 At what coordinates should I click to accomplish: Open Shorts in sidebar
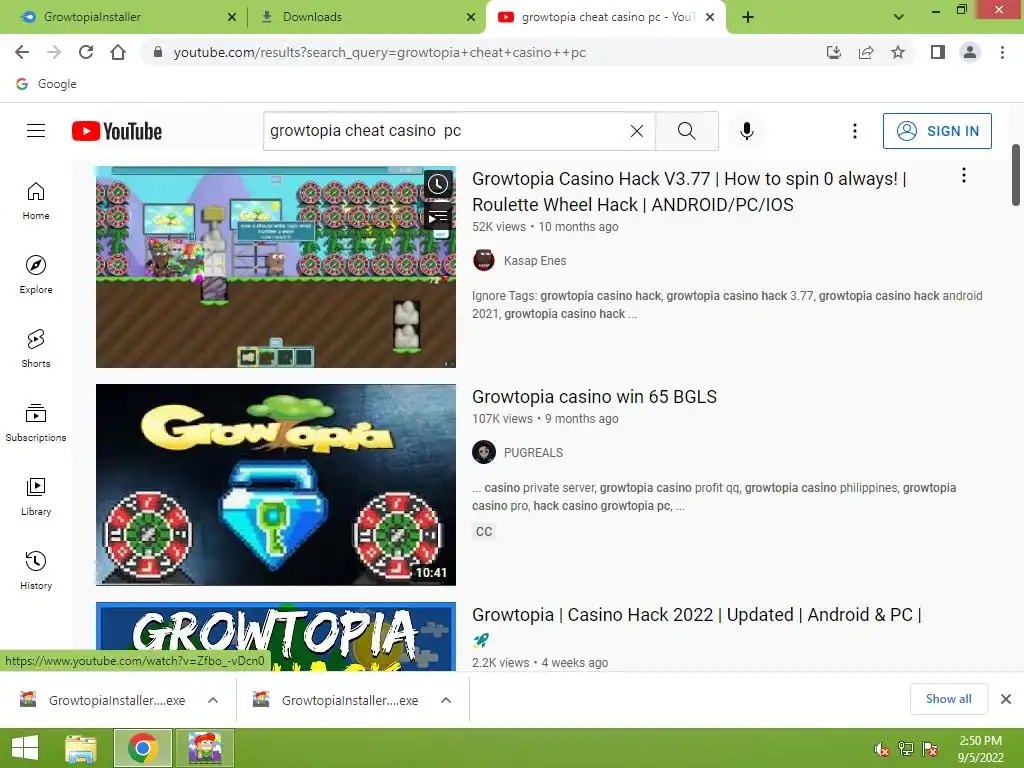point(36,348)
